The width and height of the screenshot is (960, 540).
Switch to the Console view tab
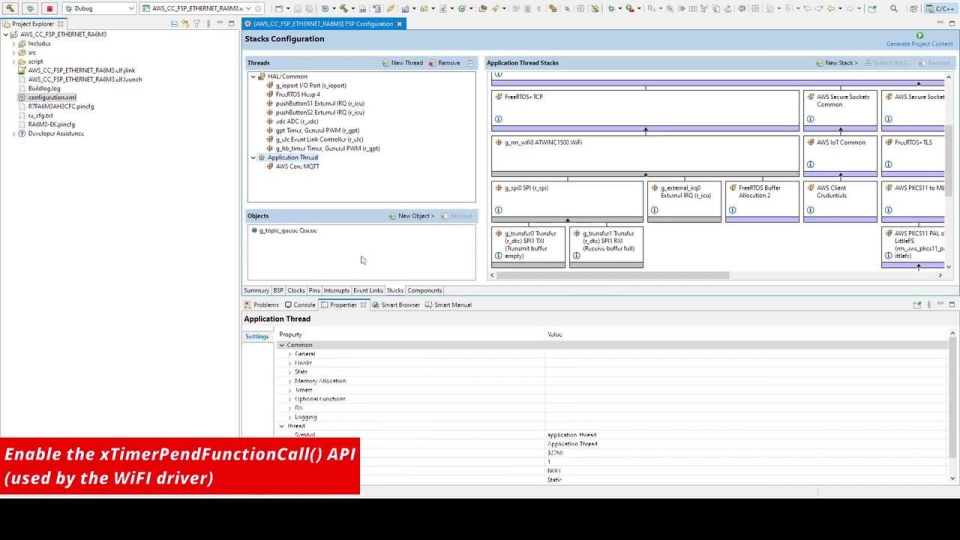point(300,305)
